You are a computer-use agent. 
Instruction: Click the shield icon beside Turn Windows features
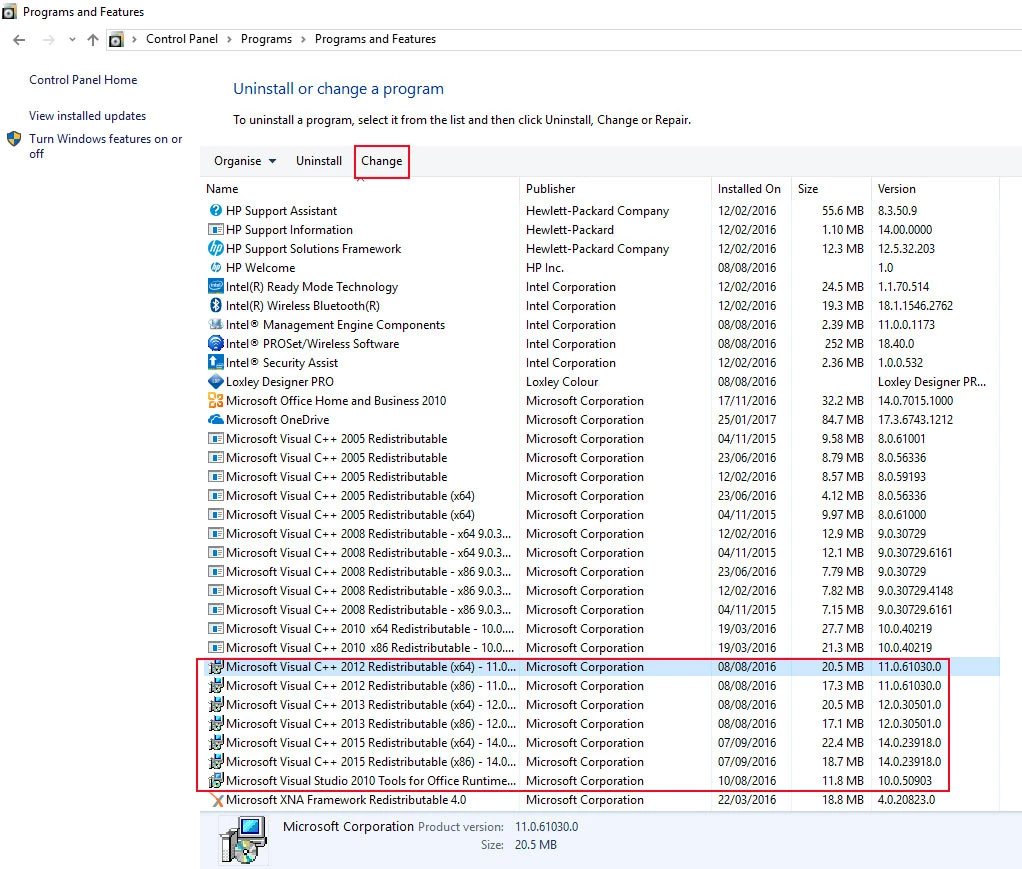14,139
